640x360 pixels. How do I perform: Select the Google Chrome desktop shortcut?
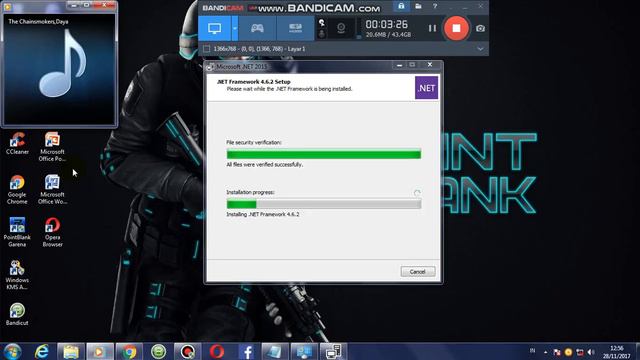(17, 190)
